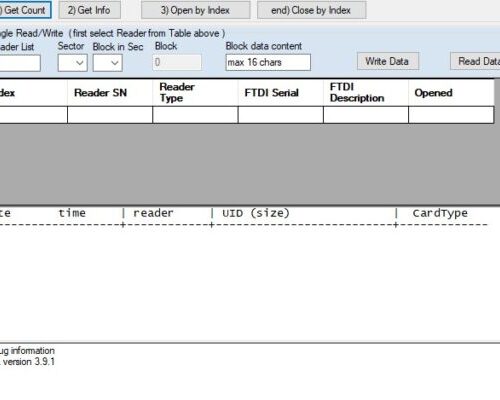The image size is (500, 400).
Task: Click the 'reader' log header text
Action: click(153, 213)
